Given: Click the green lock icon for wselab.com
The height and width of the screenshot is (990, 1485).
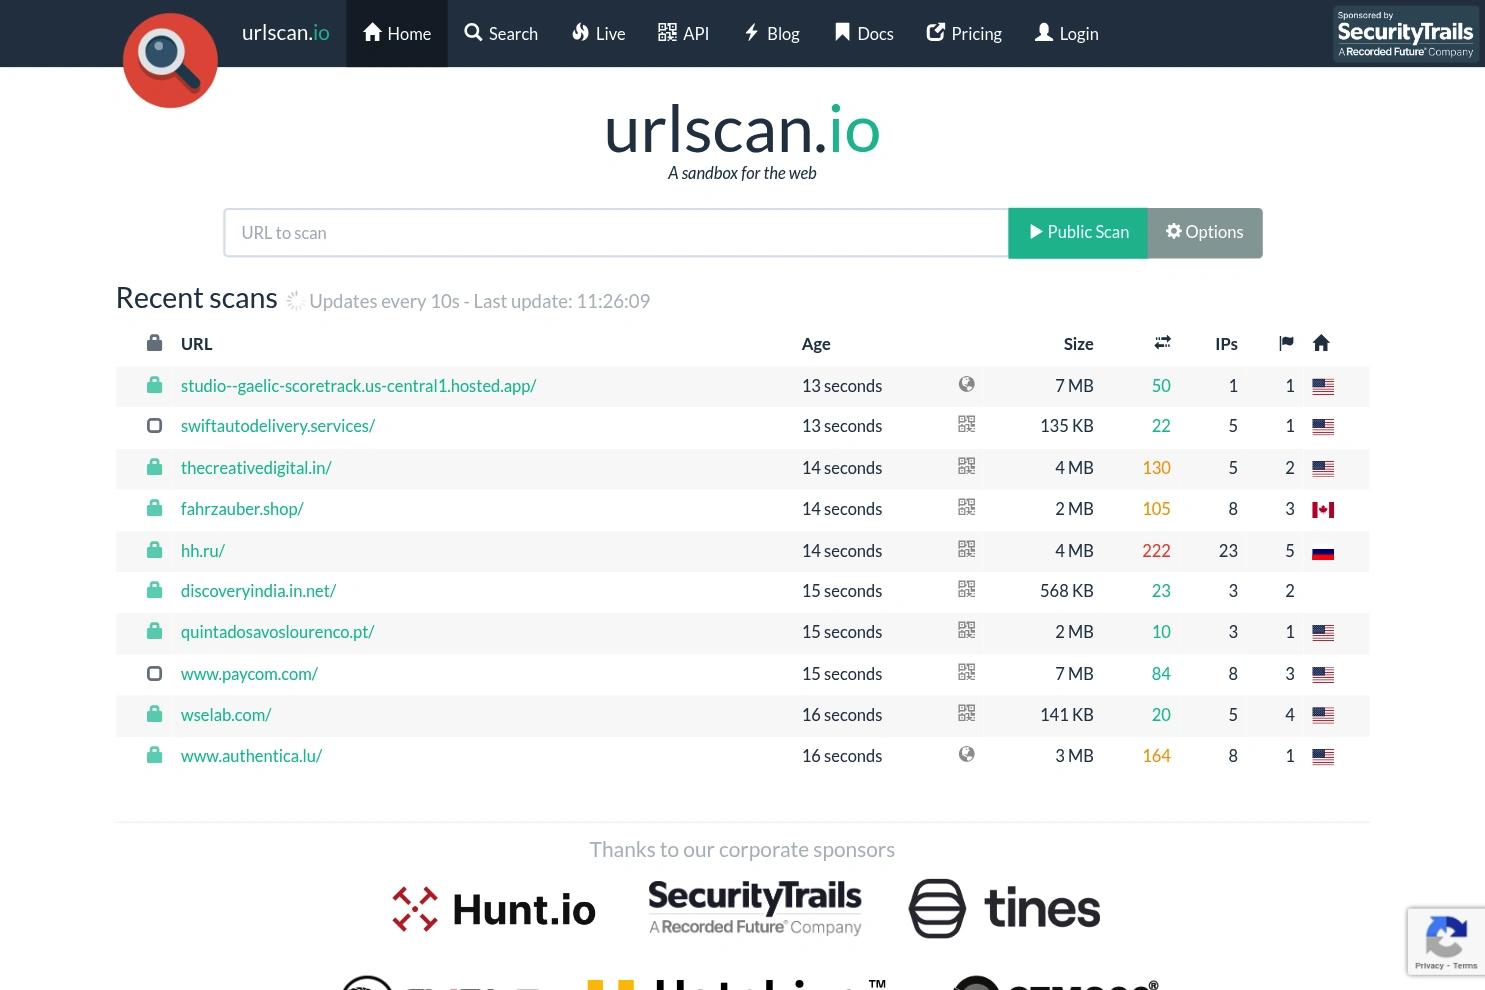Looking at the screenshot, I should 154,714.
